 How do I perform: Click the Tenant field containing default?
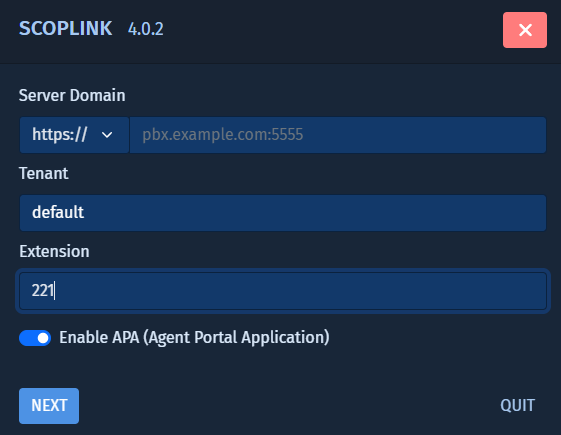click(x=283, y=213)
